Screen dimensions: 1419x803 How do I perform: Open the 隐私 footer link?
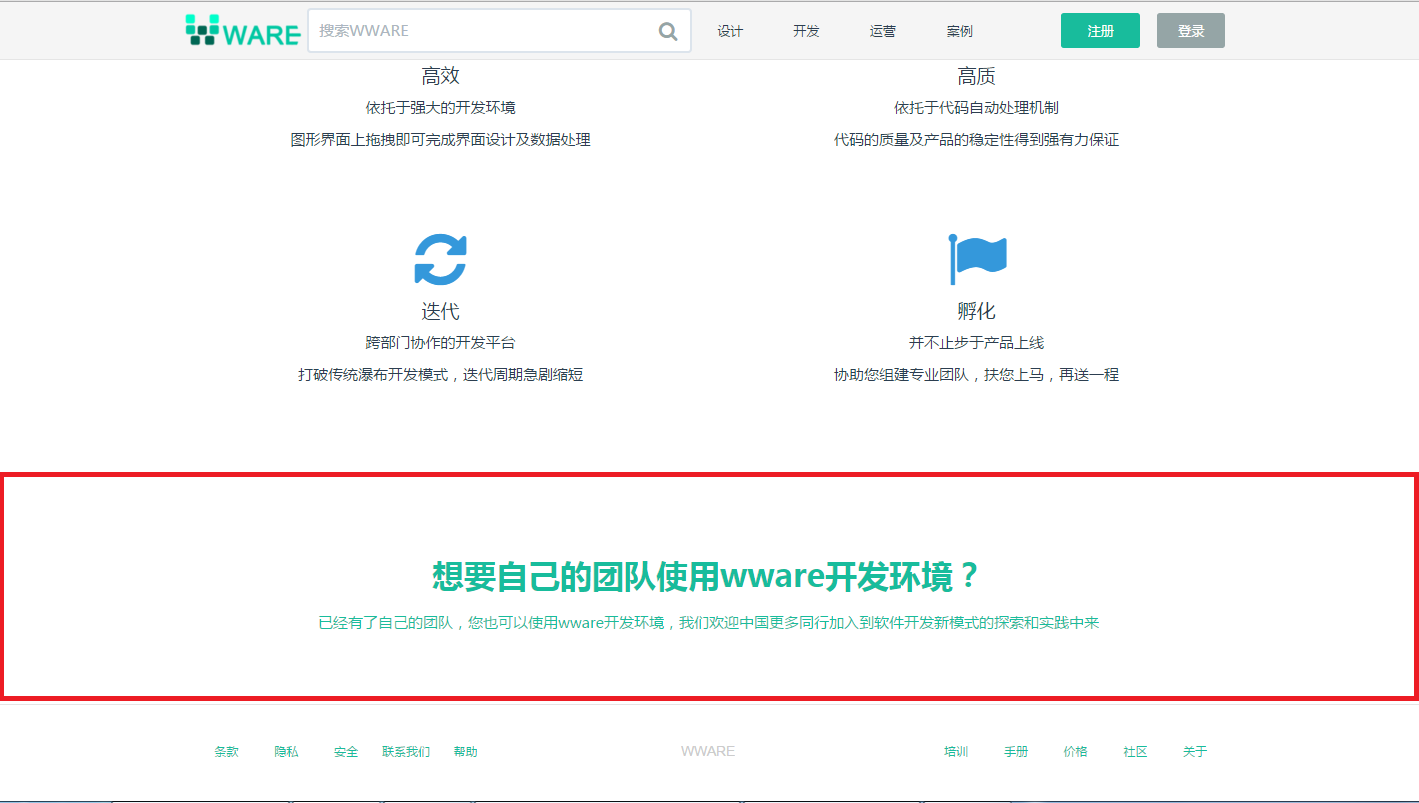click(x=286, y=752)
